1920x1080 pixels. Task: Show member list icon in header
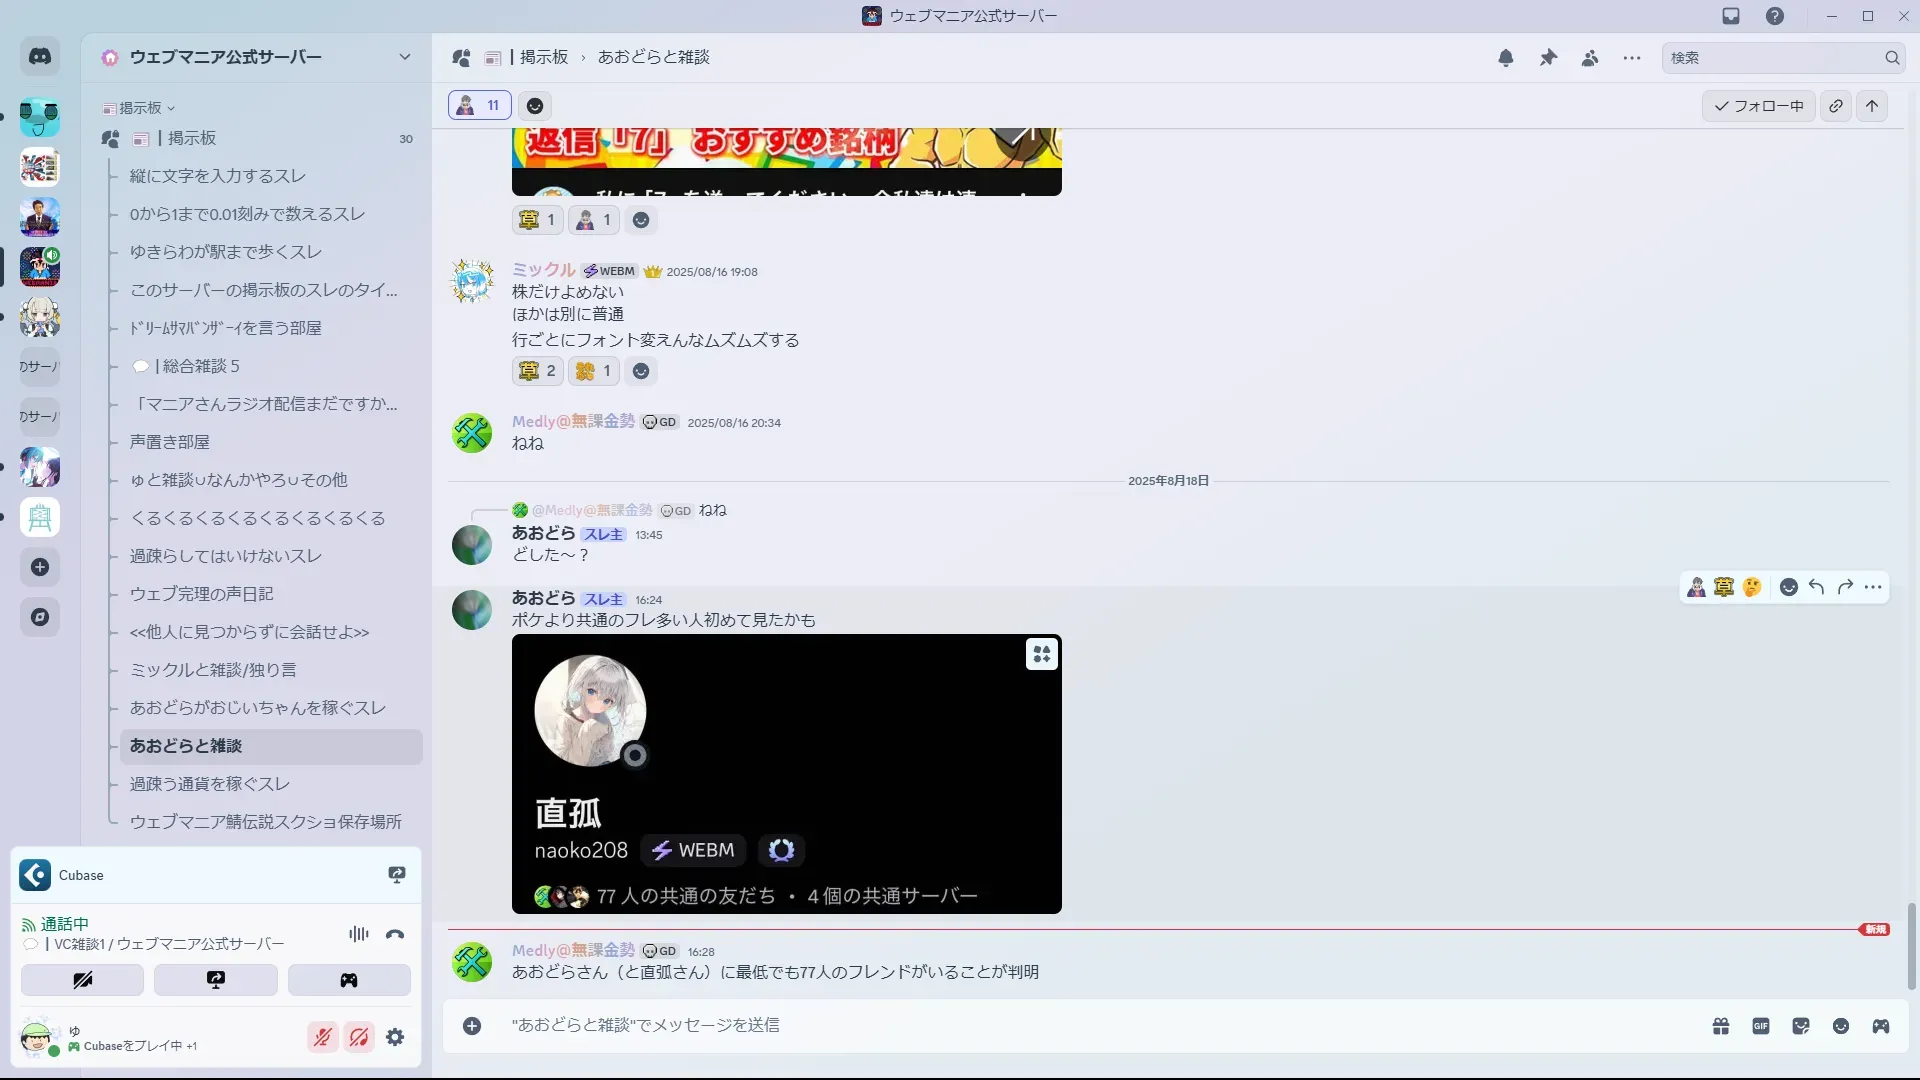pos(1590,58)
